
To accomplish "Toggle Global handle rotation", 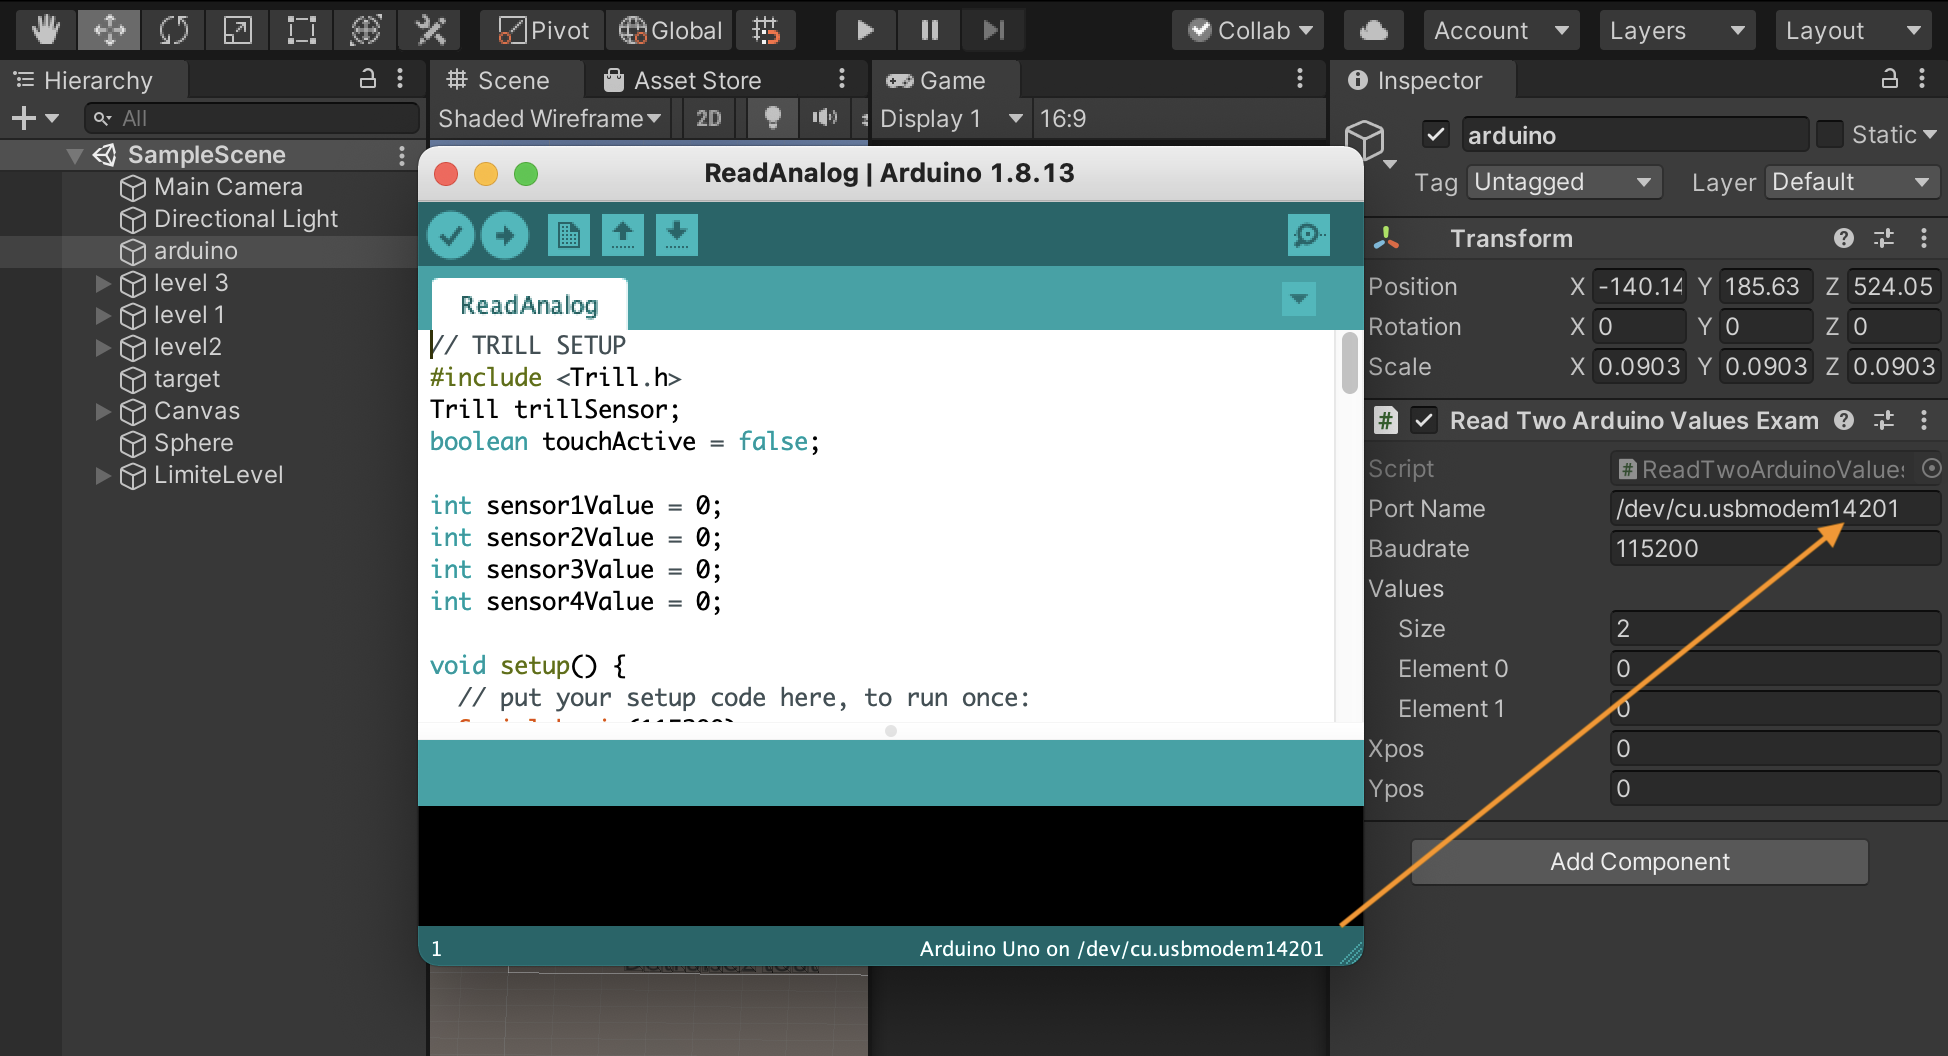I will point(670,30).
